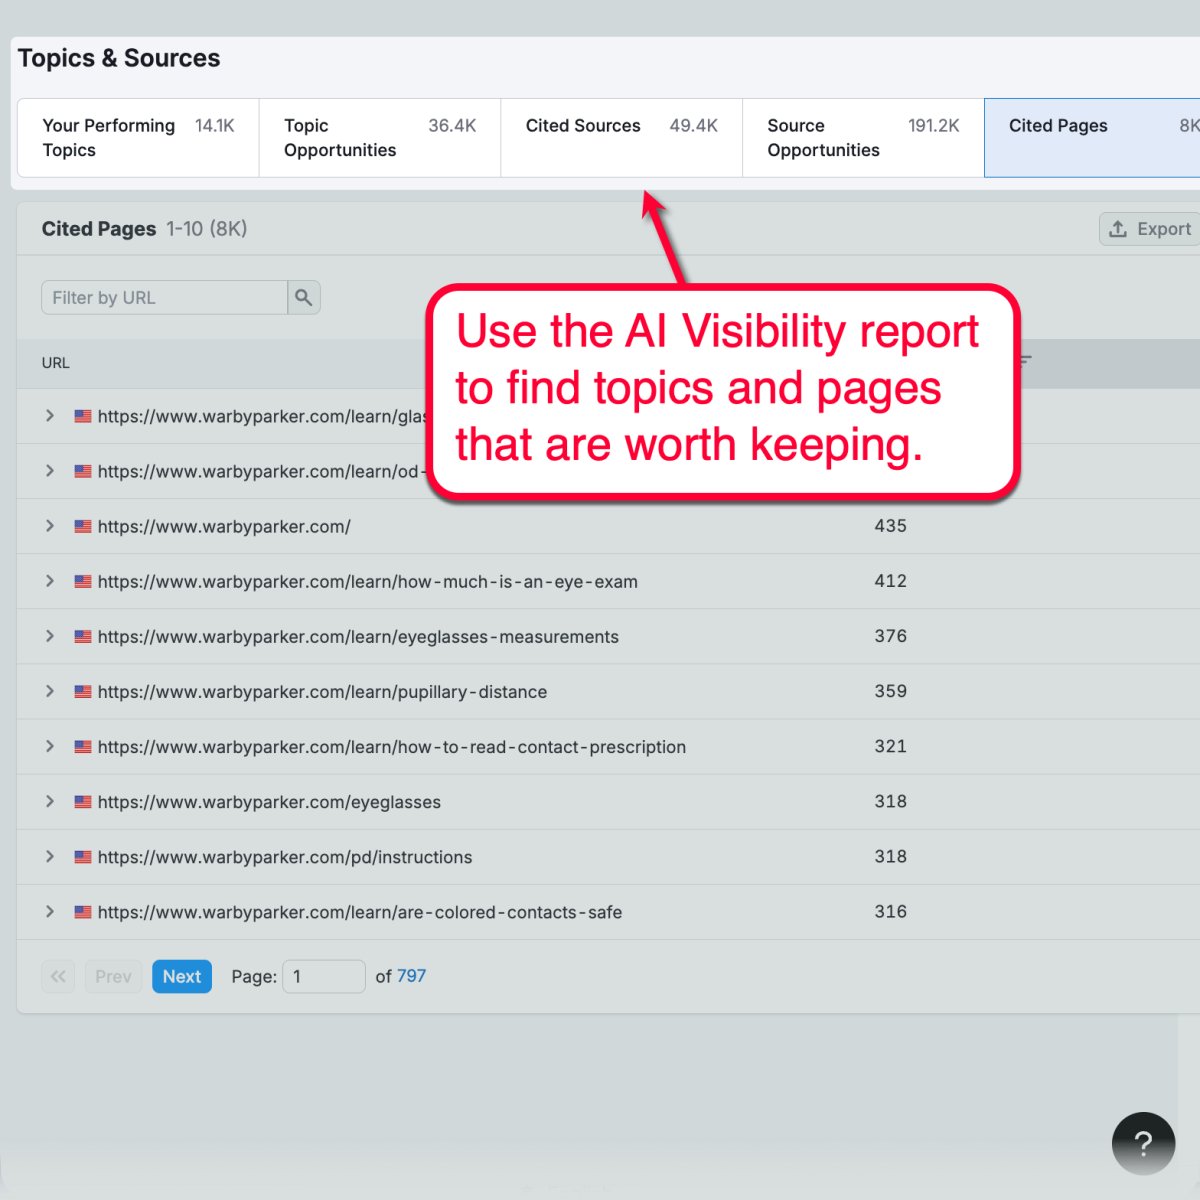Expand the how-much-is-an-eye-exam row
Viewport: 1200px width, 1200px height.
click(50, 581)
